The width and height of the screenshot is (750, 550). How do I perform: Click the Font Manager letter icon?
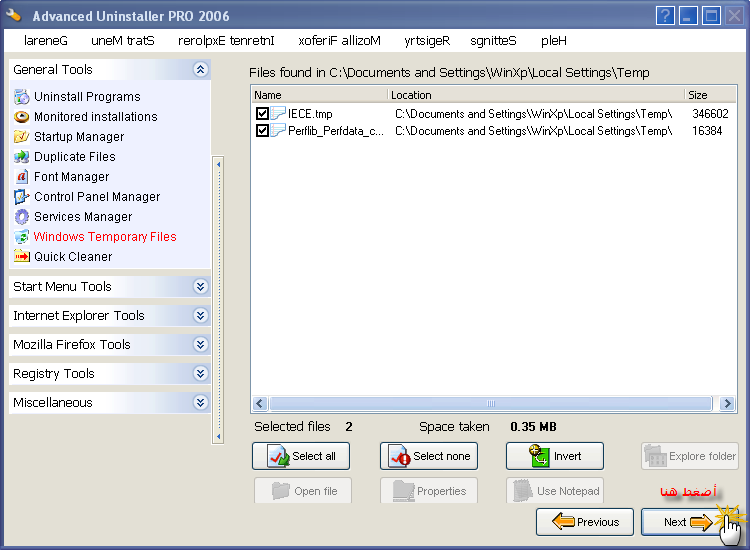click(x=22, y=177)
